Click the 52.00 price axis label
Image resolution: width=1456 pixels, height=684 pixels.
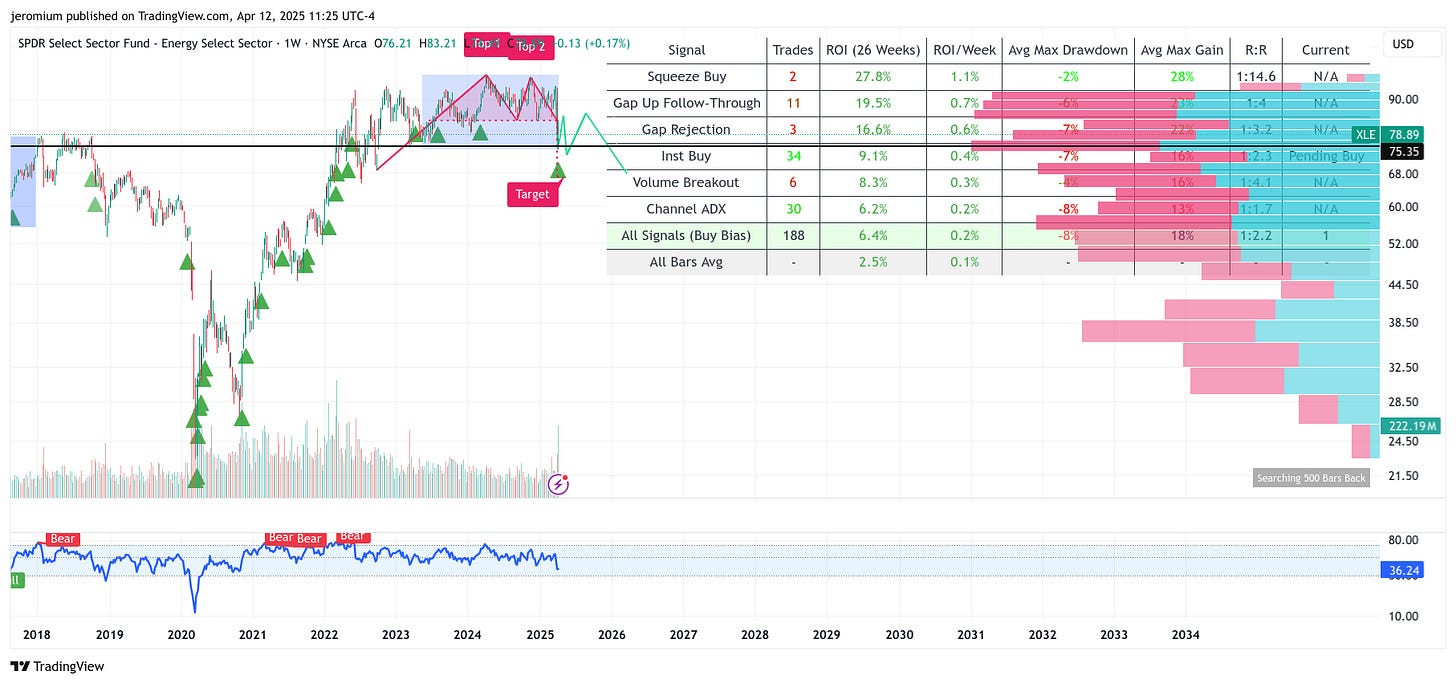(x=1403, y=244)
